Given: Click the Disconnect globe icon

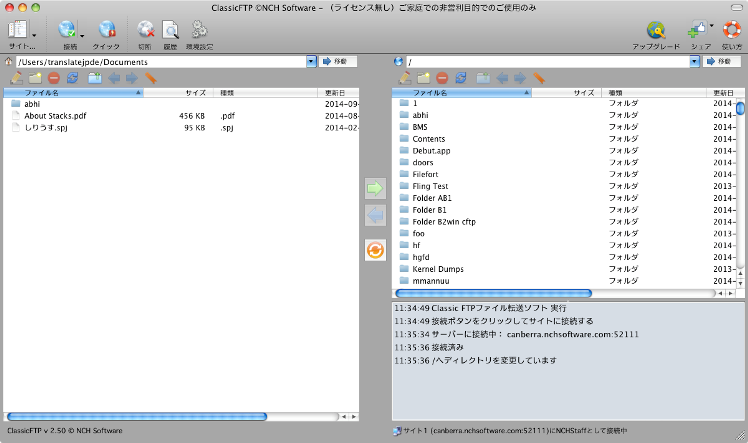Looking at the screenshot, I should (x=145, y=30).
